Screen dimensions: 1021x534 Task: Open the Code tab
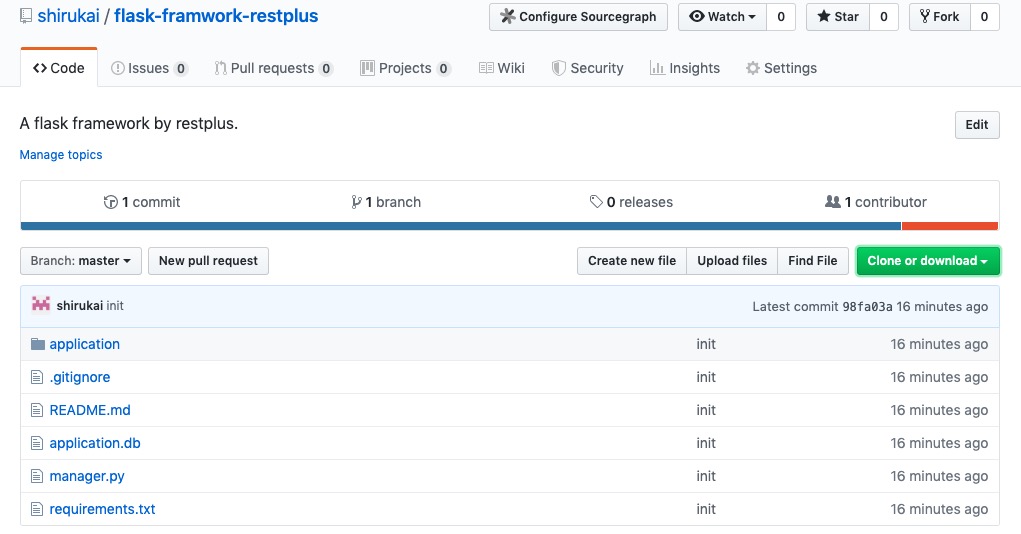point(59,68)
